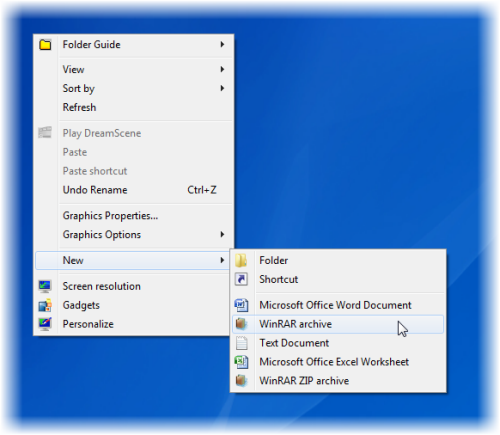
Task: Create a new Text Document
Action: point(338,343)
